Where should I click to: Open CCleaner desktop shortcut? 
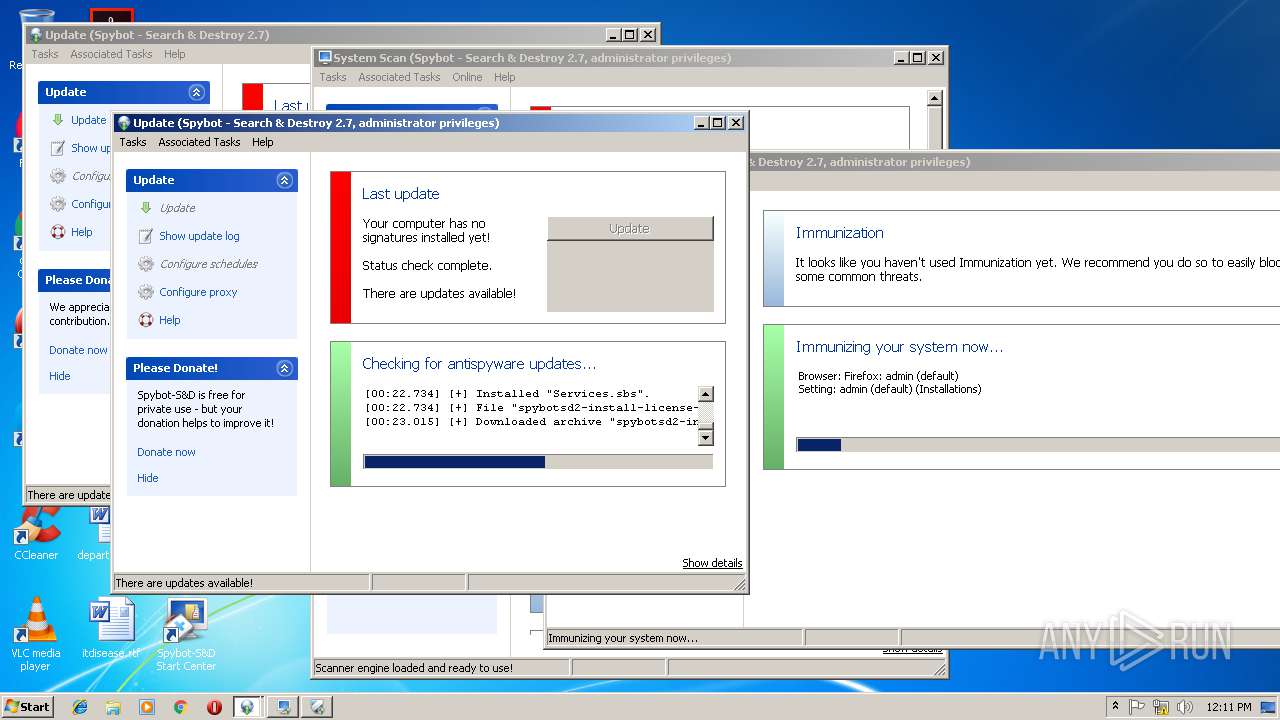click(36, 534)
